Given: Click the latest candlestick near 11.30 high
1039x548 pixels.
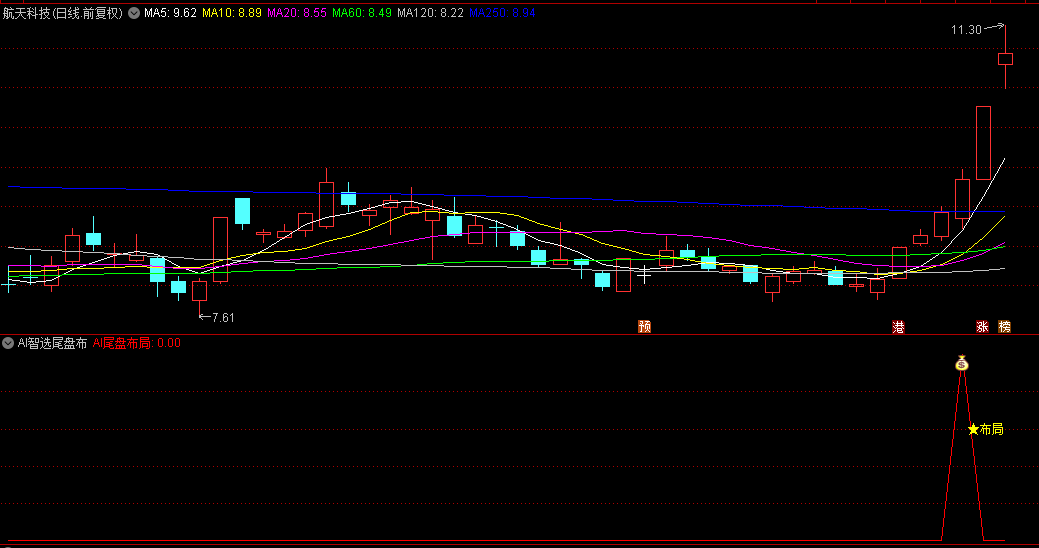Looking at the screenshot, I should (1005, 59).
